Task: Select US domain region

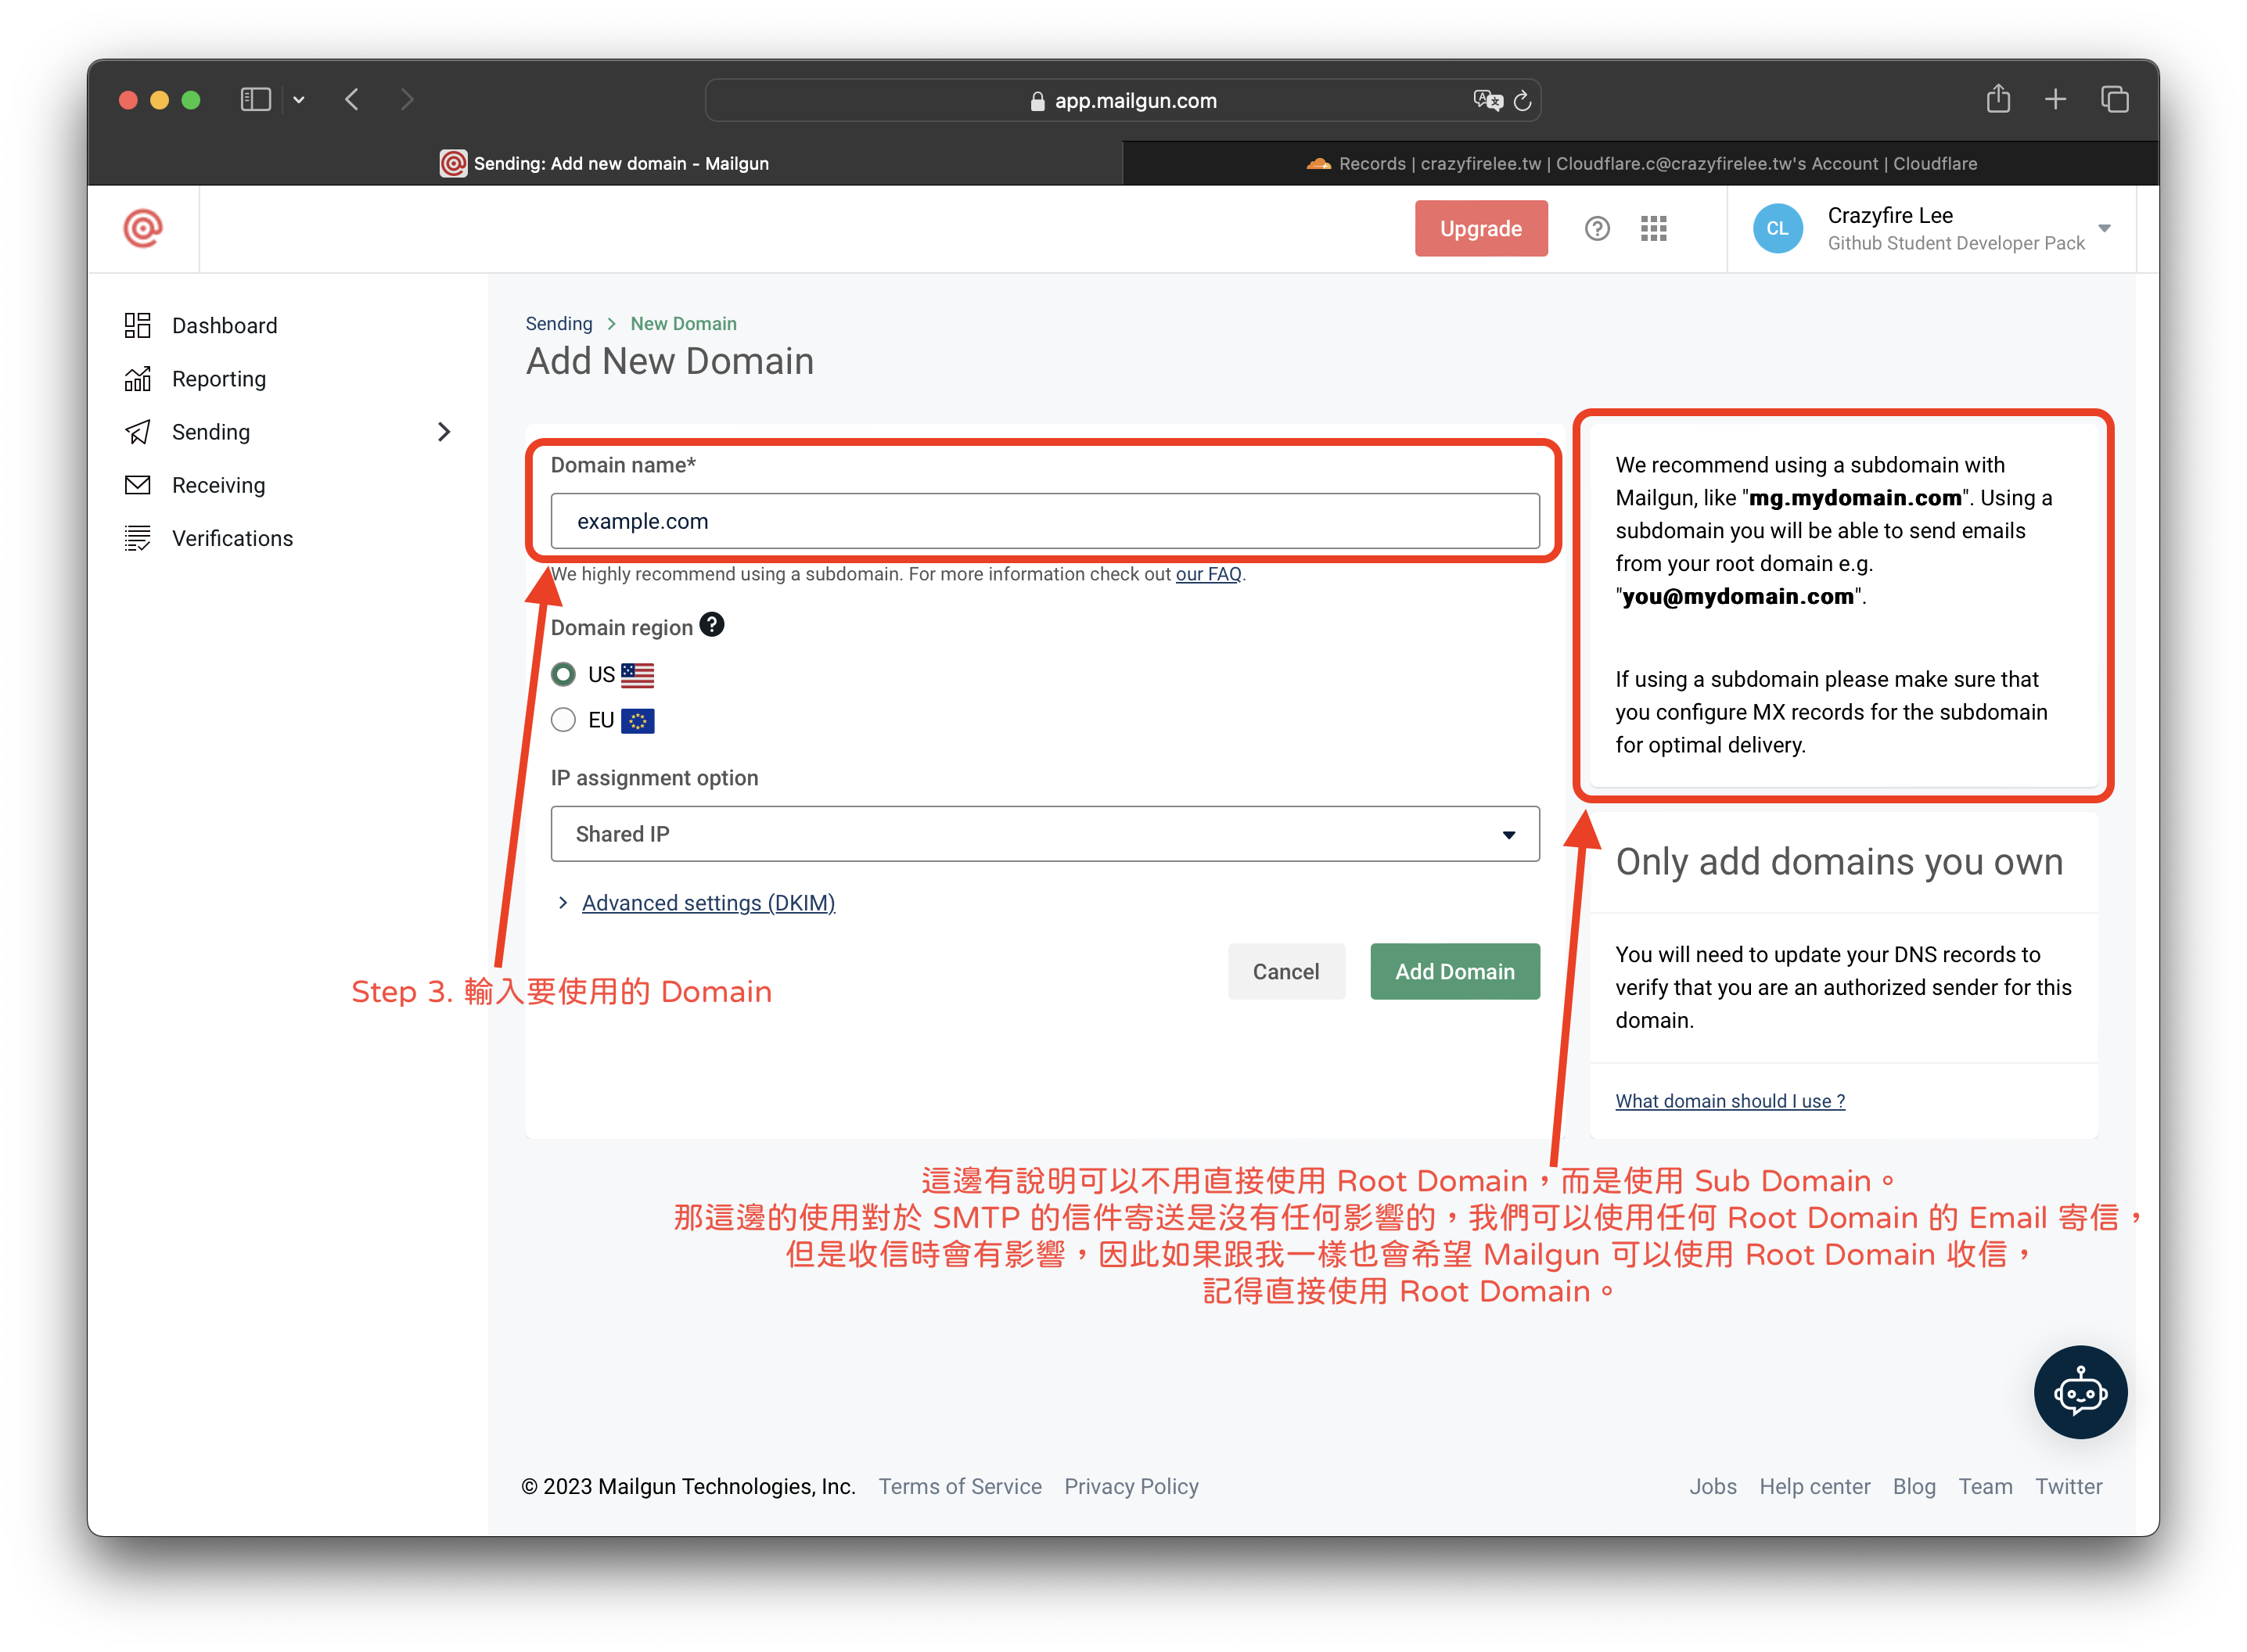Action: [x=564, y=675]
